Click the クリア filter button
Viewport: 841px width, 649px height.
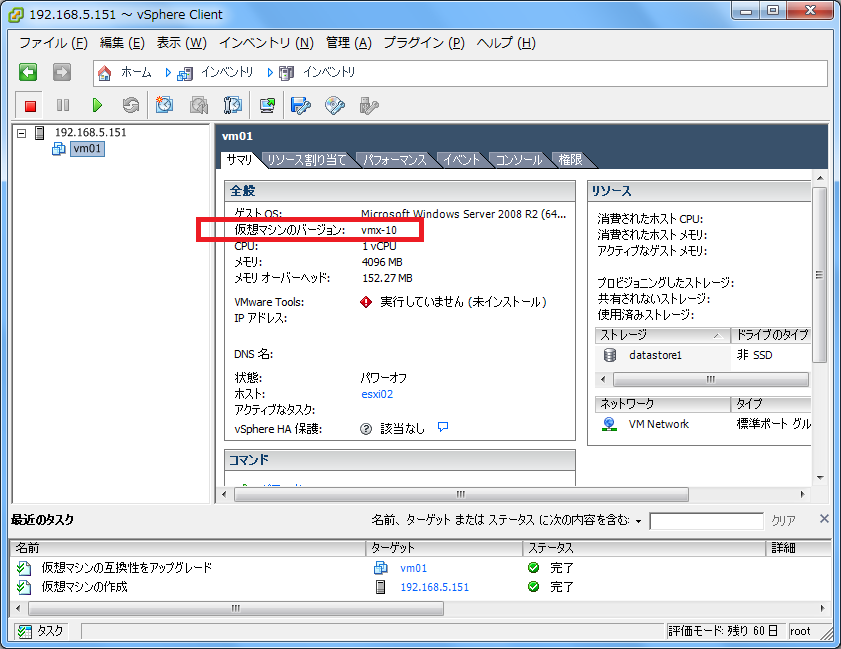(783, 520)
